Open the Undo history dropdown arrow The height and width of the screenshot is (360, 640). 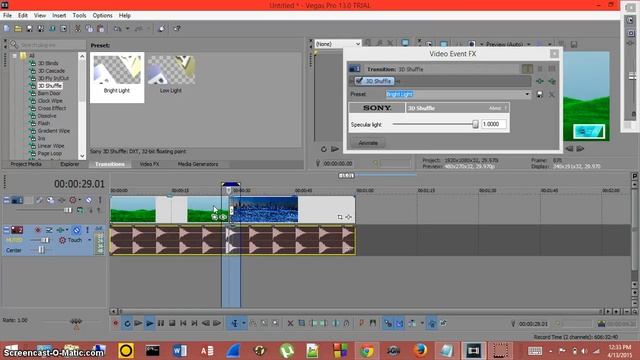pos(127,29)
